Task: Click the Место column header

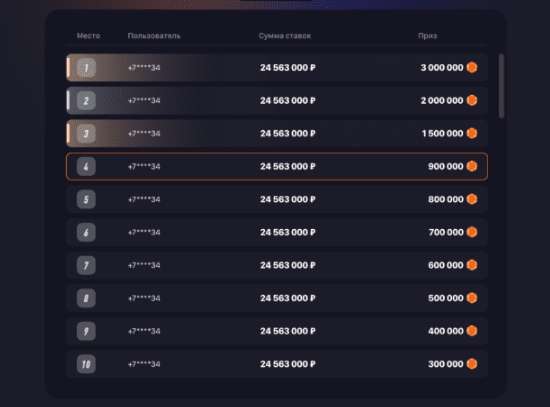Action: click(x=88, y=36)
